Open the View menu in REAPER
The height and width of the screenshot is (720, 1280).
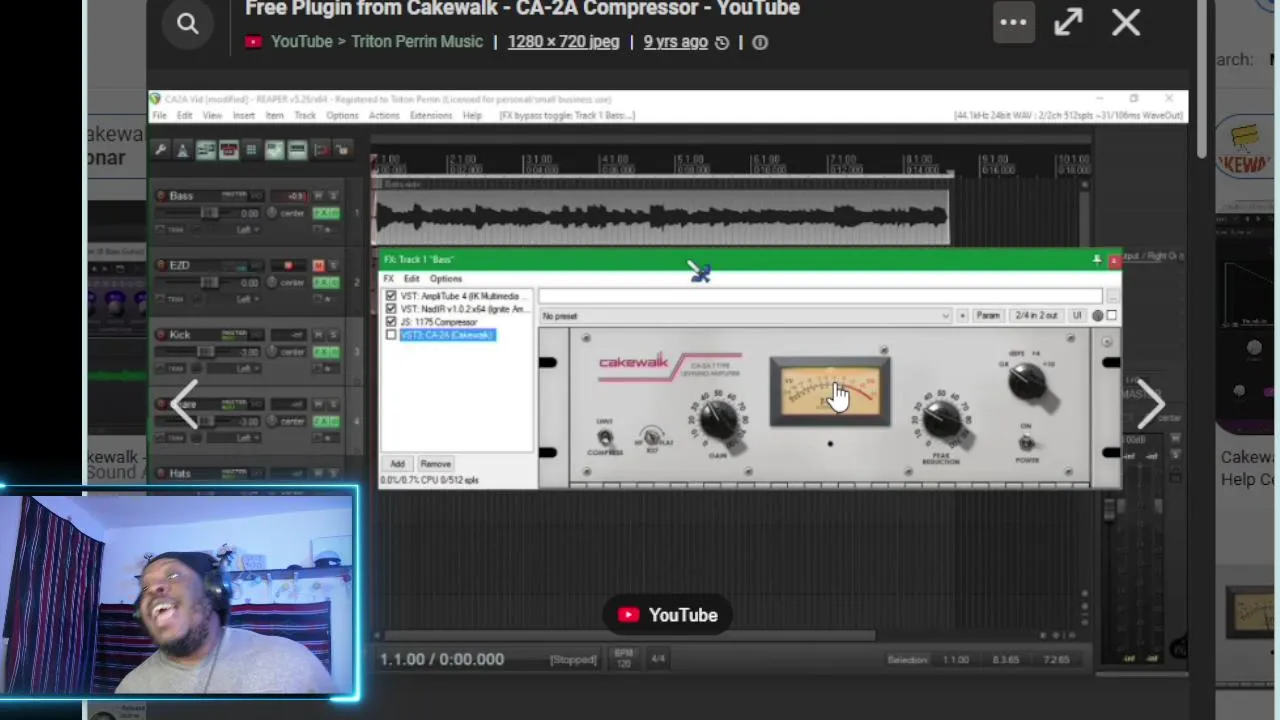point(212,115)
